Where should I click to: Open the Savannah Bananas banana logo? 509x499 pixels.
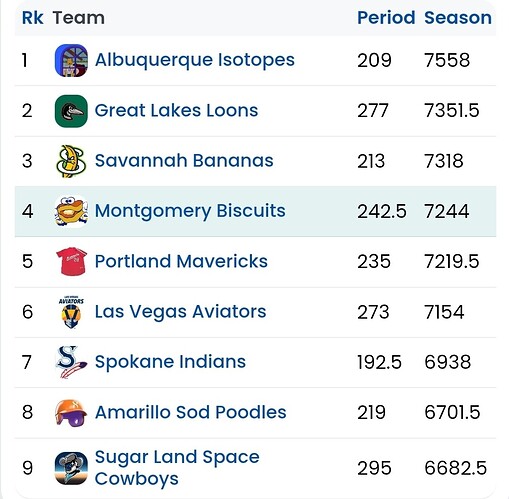tap(71, 161)
